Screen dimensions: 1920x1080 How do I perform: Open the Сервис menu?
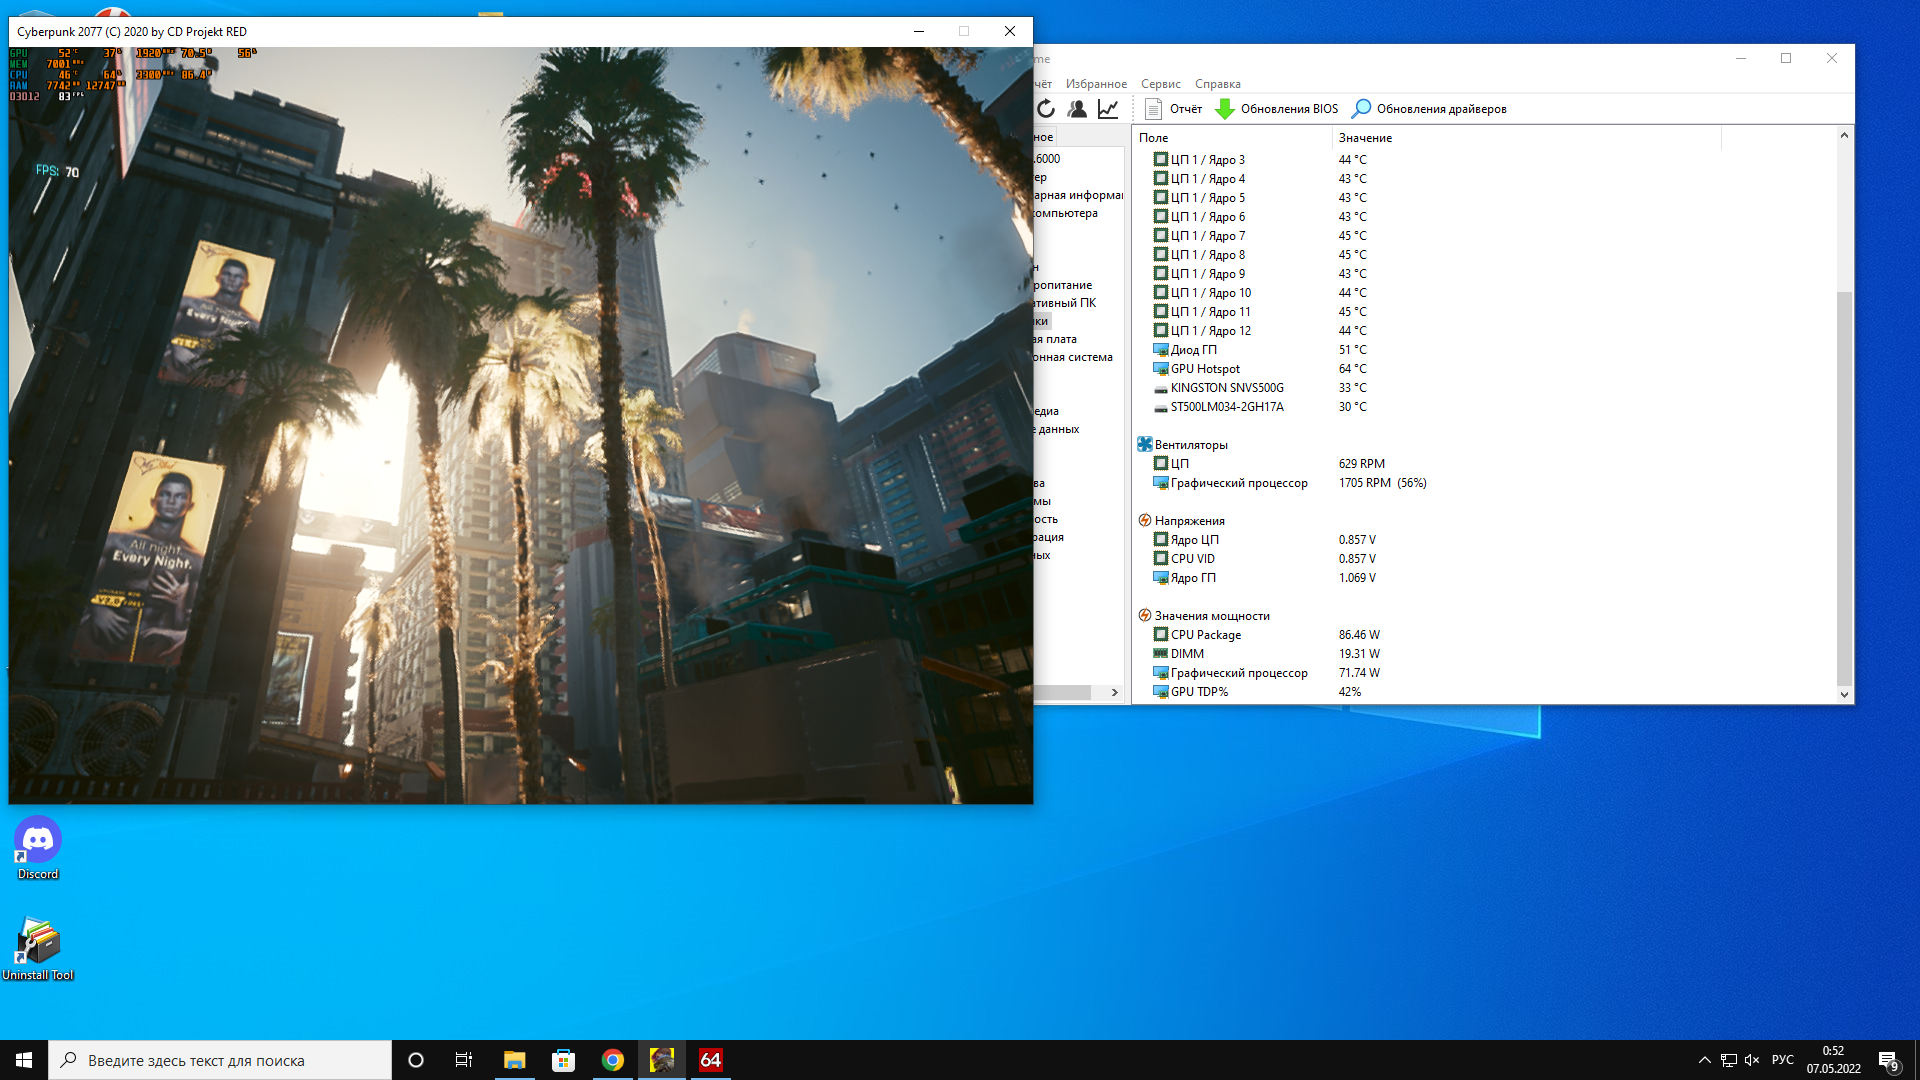point(1160,84)
